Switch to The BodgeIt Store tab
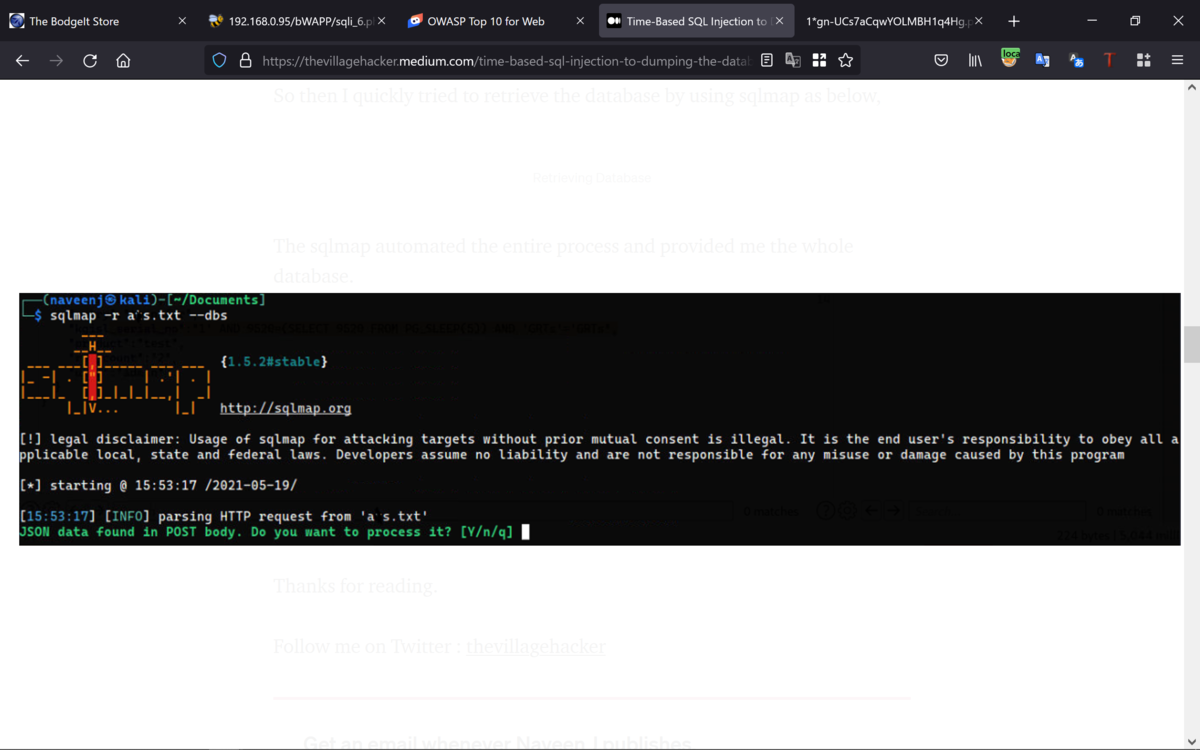The height and width of the screenshot is (750, 1200). coord(98,21)
